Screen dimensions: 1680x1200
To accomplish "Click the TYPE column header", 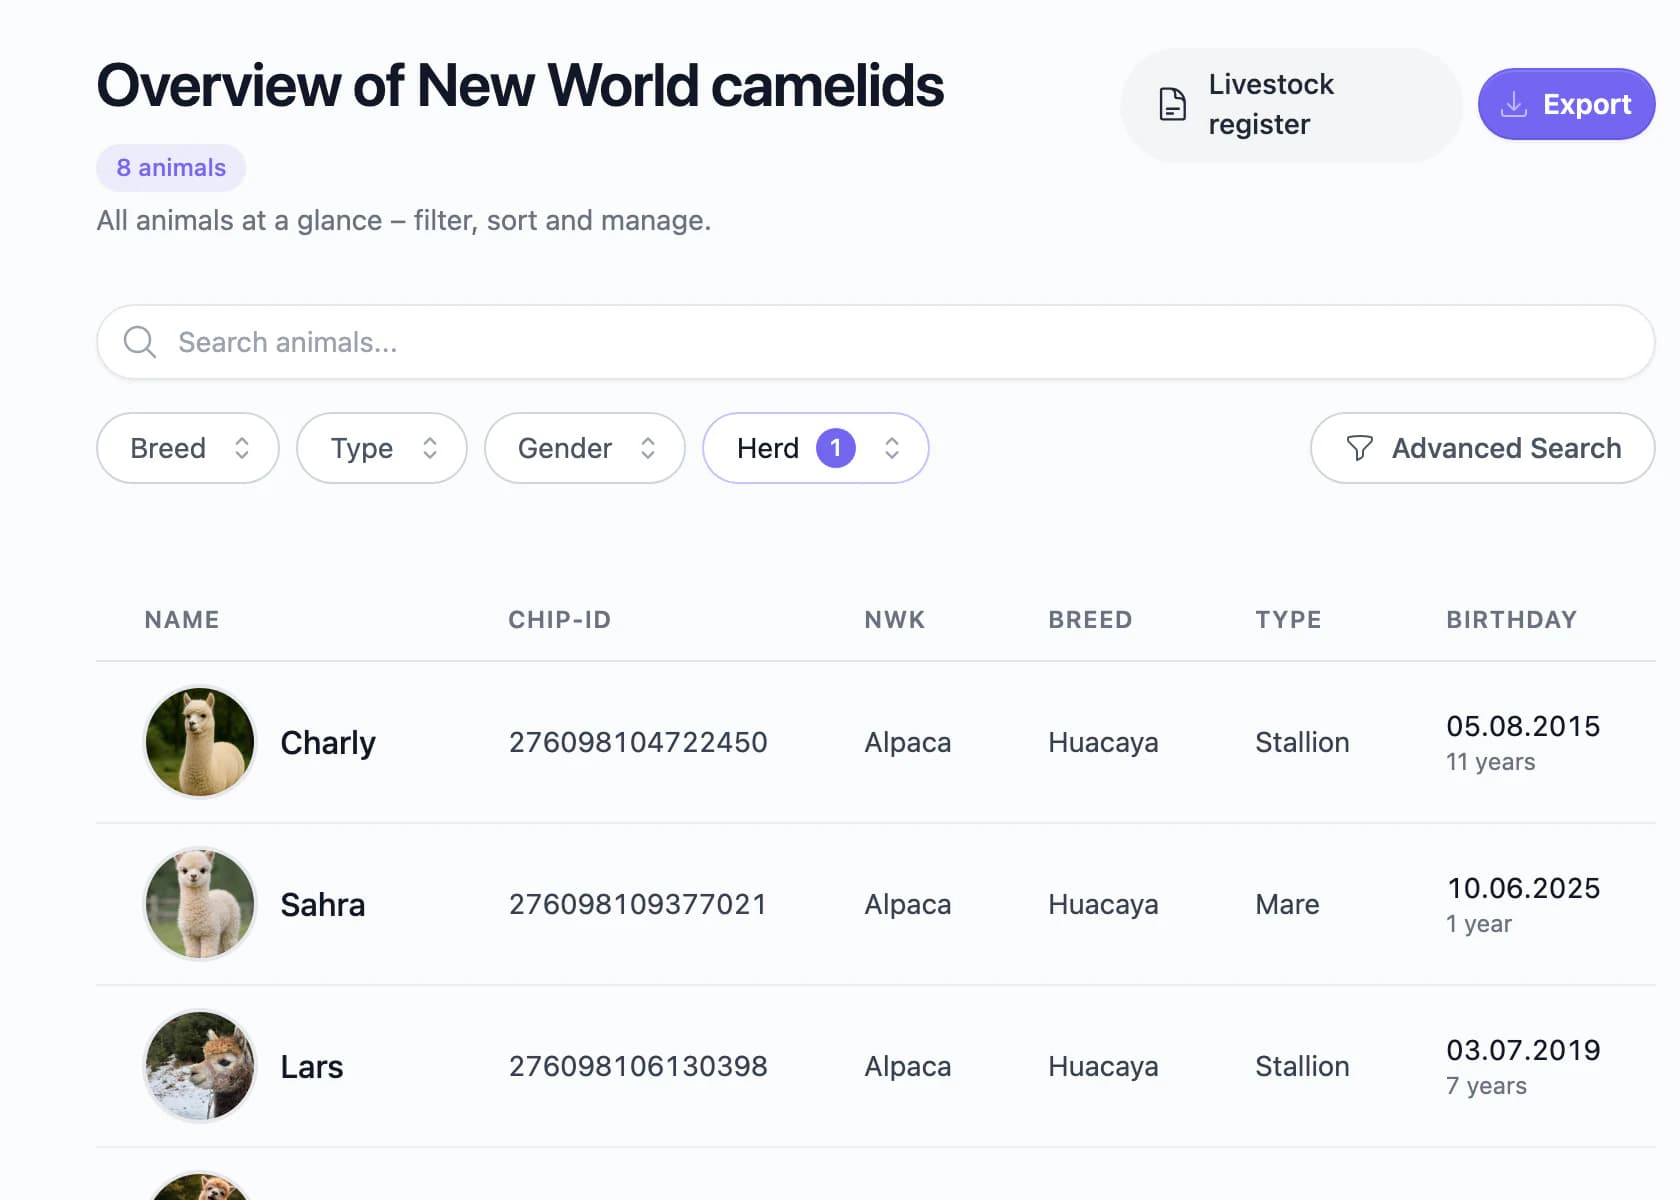I will pyautogui.click(x=1289, y=620).
